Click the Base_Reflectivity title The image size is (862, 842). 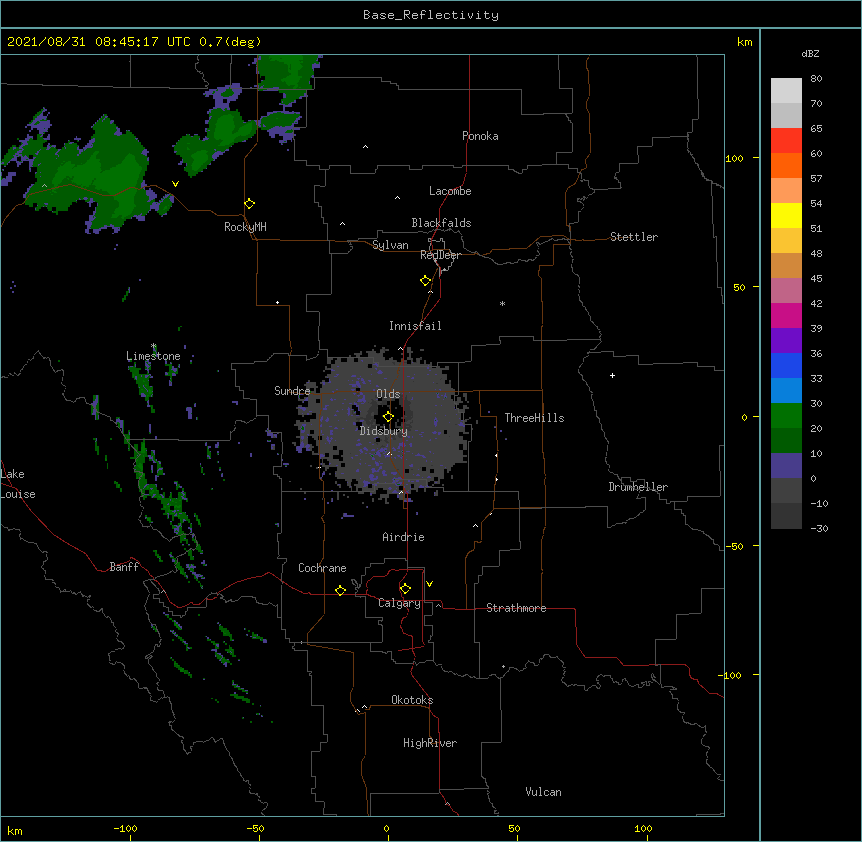pos(431,15)
